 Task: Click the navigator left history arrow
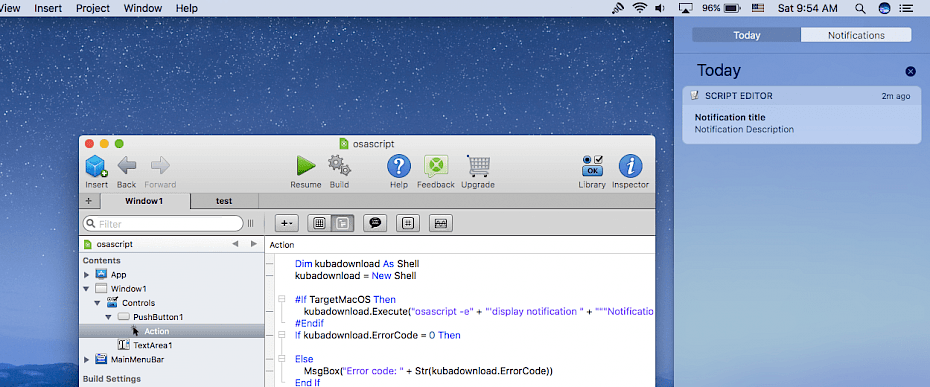[x=235, y=244]
